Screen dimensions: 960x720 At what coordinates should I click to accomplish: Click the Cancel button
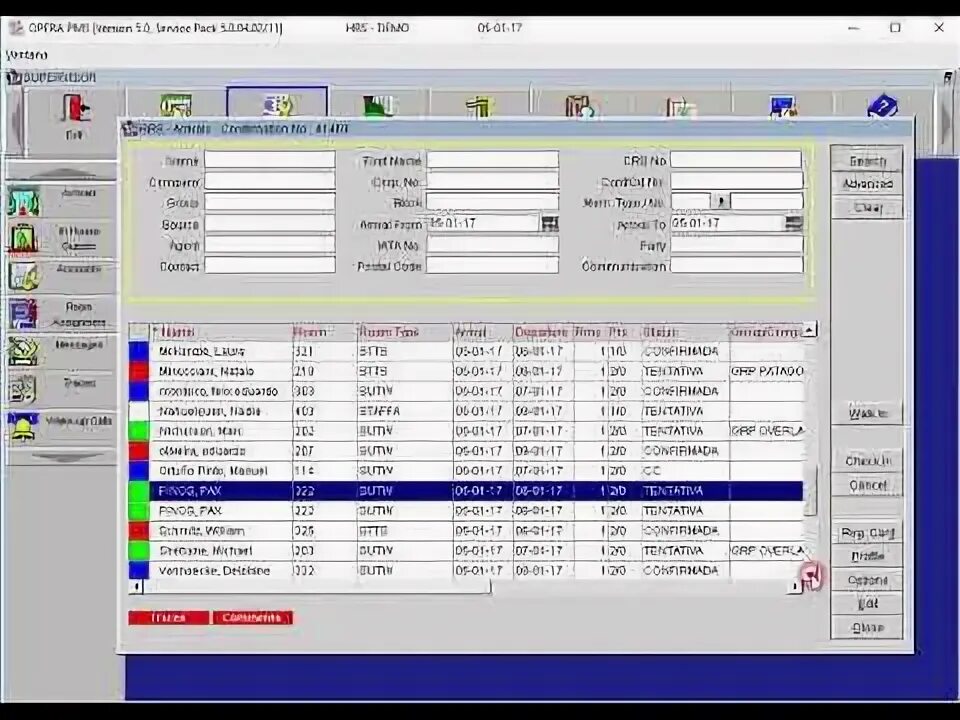coord(867,485)
